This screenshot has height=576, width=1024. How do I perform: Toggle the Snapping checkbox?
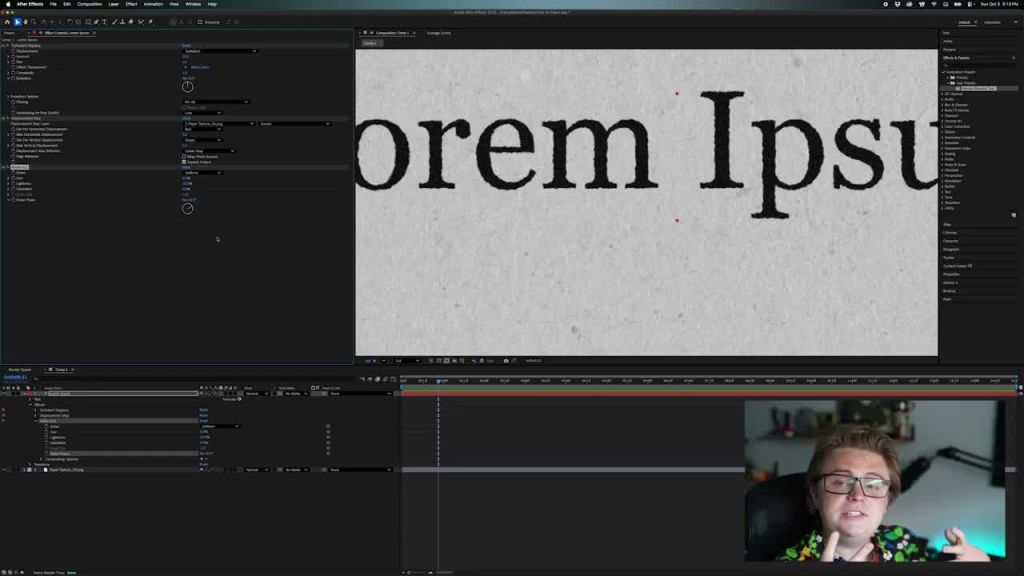pyautogui.click(x=200, y=22)
